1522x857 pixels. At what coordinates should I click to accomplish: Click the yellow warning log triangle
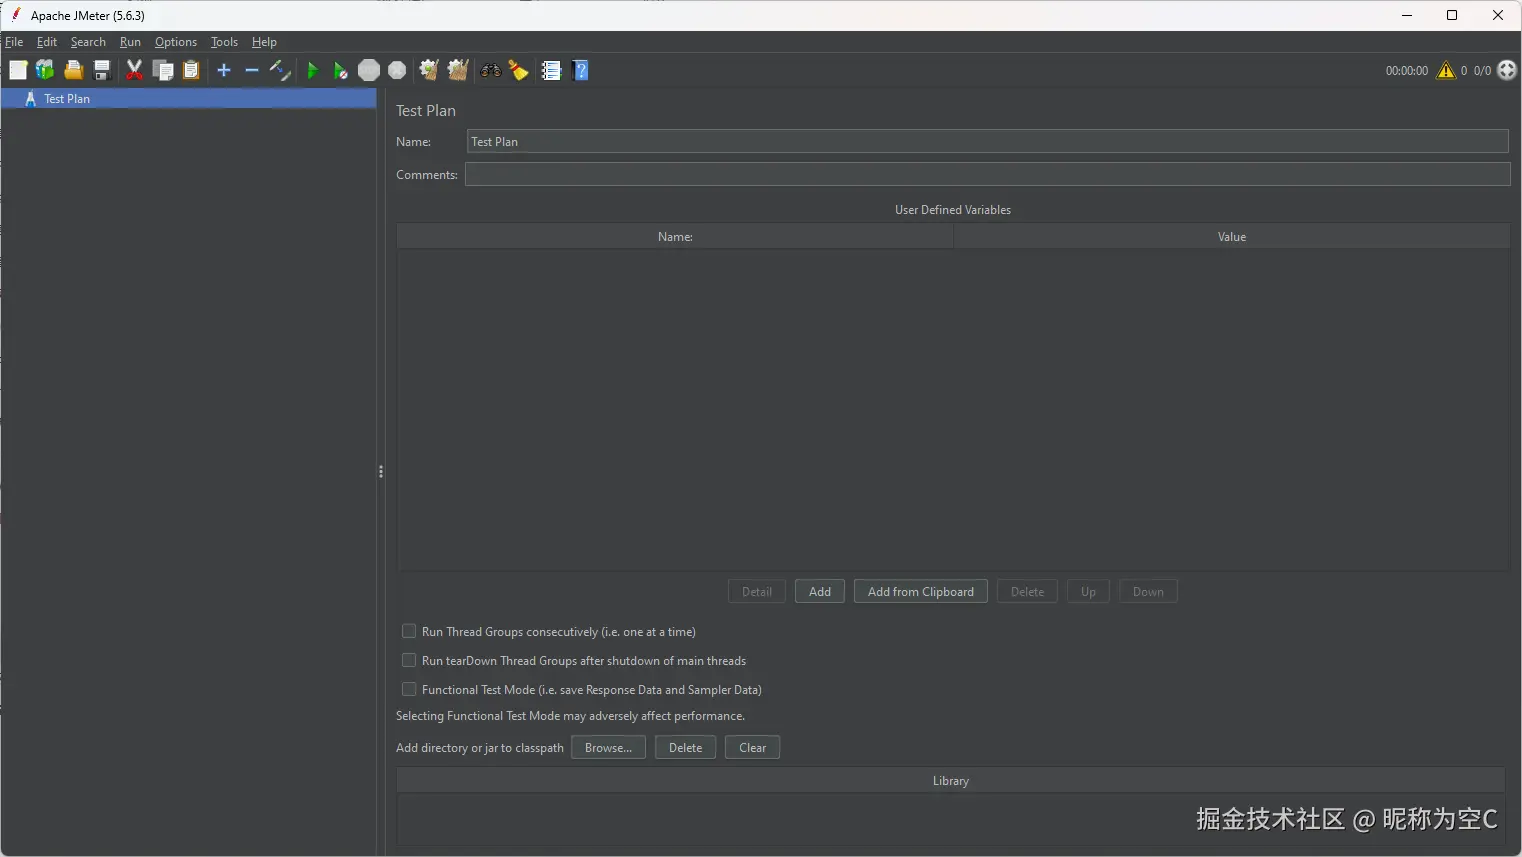point(1445,70)
